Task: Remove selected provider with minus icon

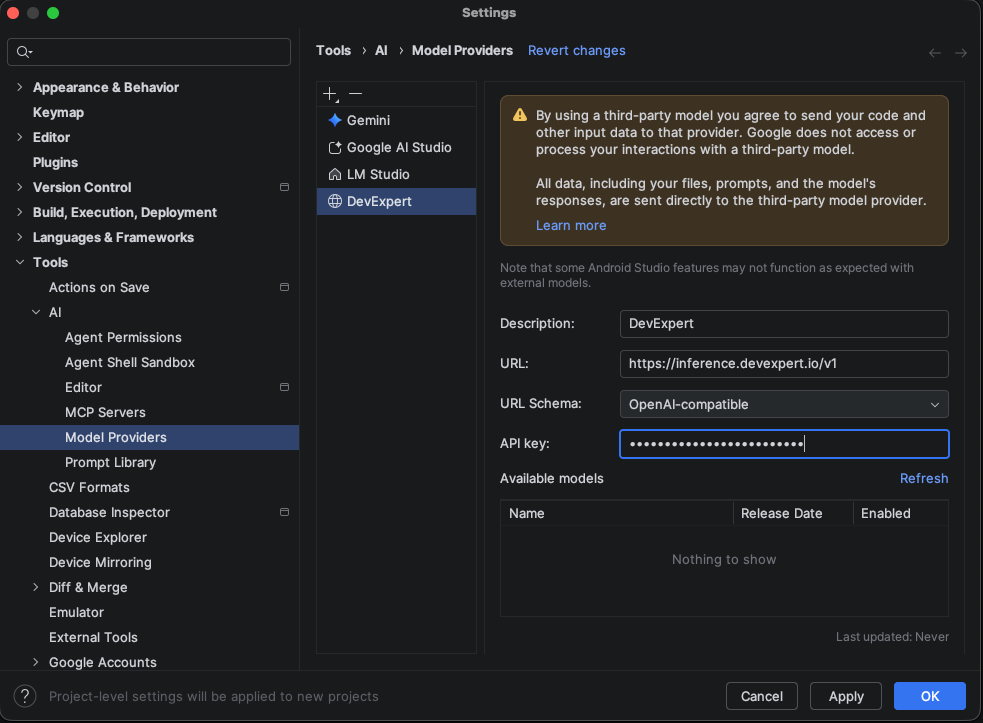Action: [x=355, y=94]
